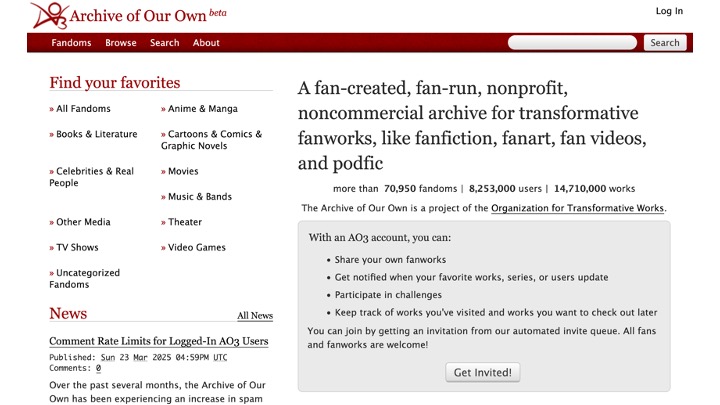Click the Find your favorites heading

point(115,83)
